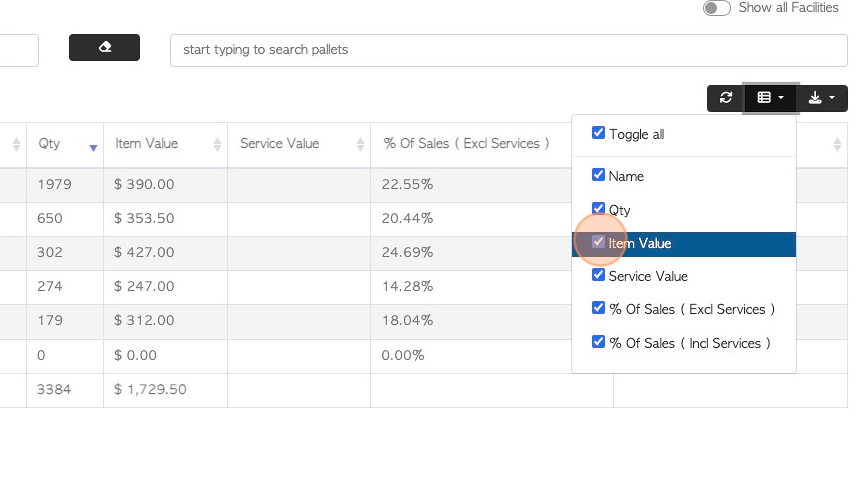Image resolution: width=860 pixels, height=481 pixels.
Task: Open the column visibility table icon
Action: (764, 98)
